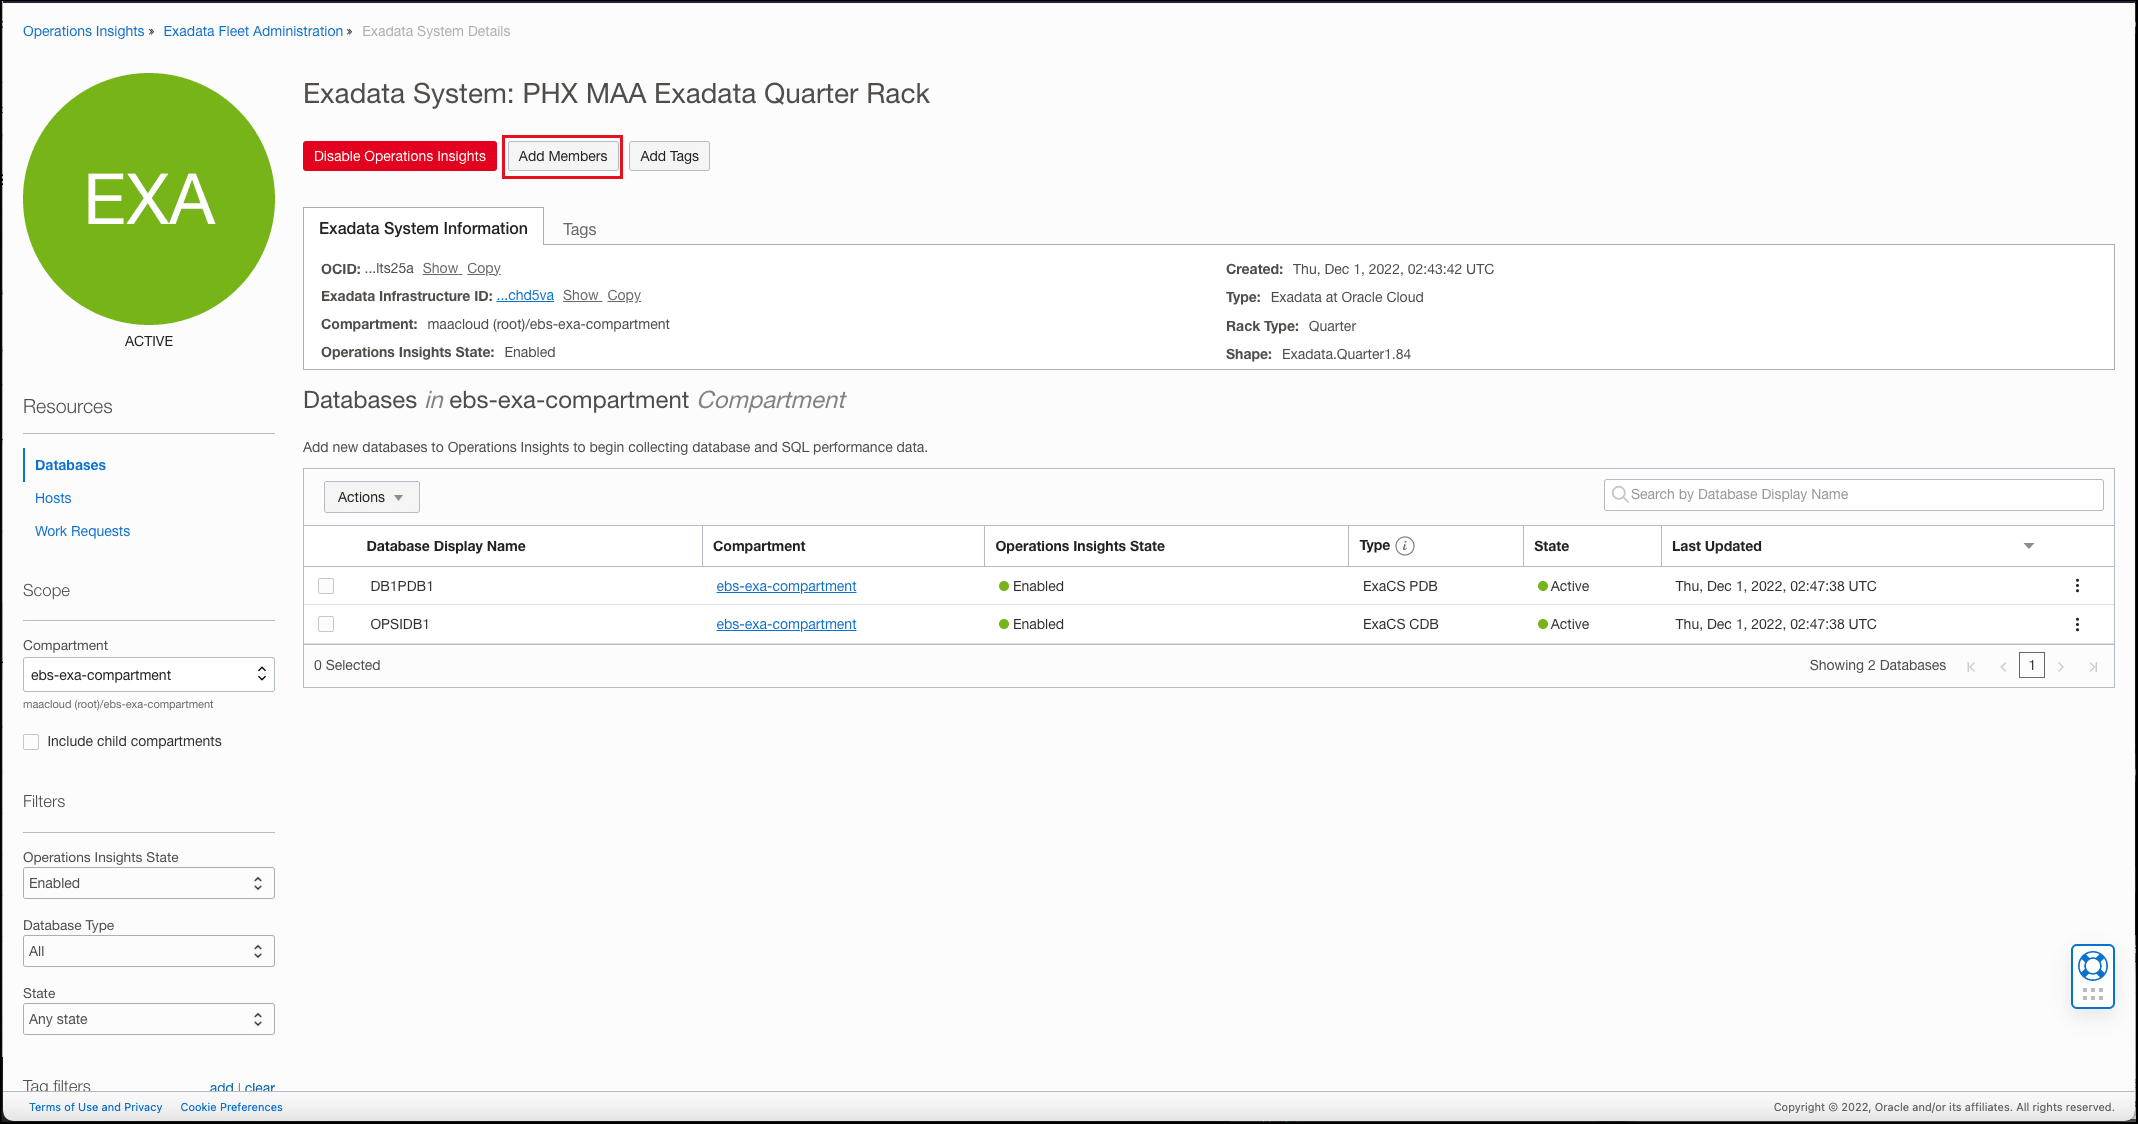Enable Include child compartments
2138x1124 pixels.
[31, 741]
